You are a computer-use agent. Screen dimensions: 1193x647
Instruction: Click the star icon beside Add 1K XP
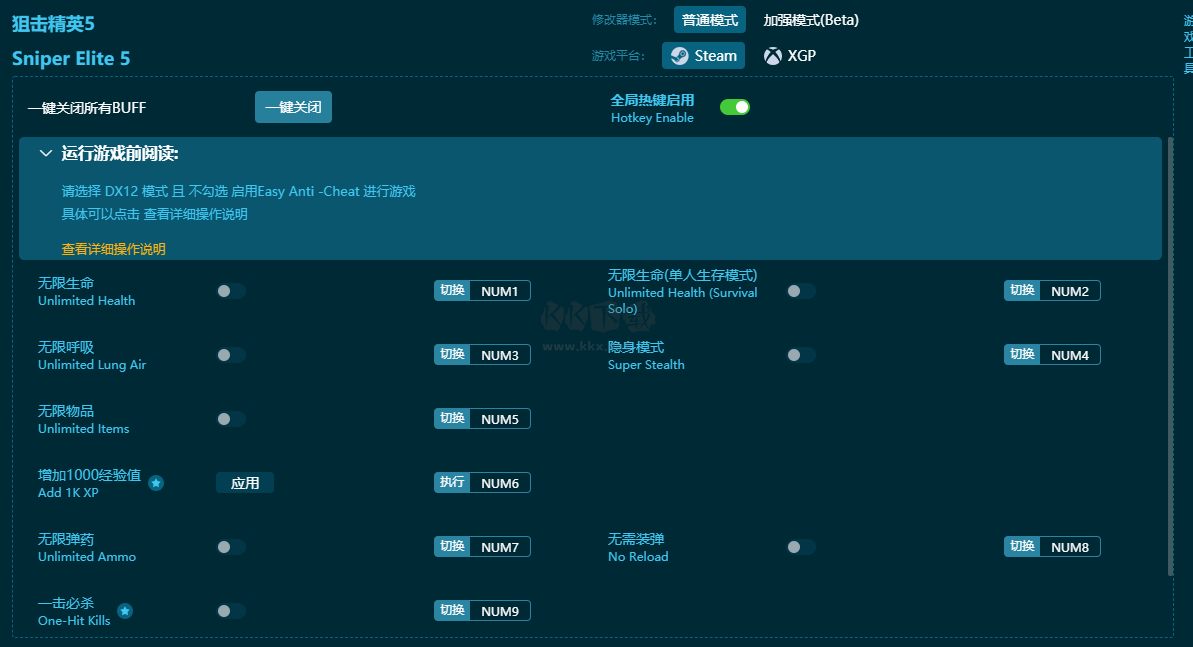(x=156, y=483)
